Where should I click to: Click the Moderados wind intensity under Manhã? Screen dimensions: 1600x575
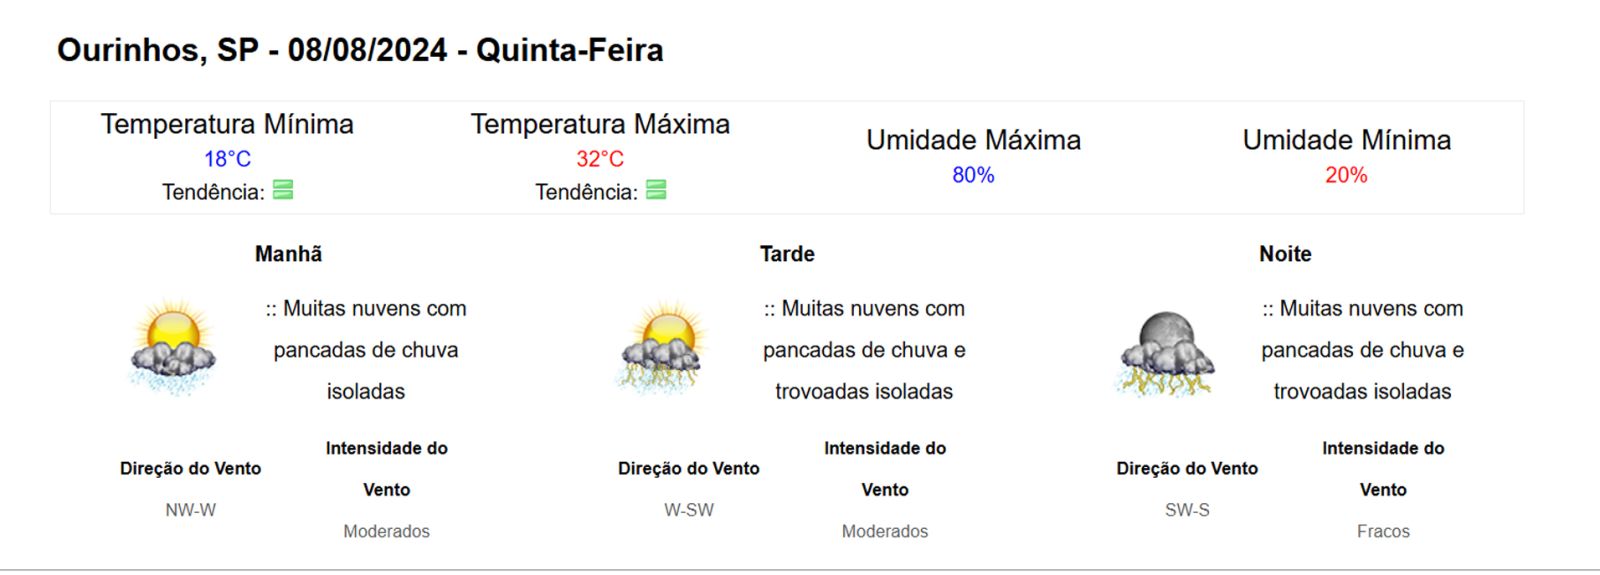tap(386, 531)
